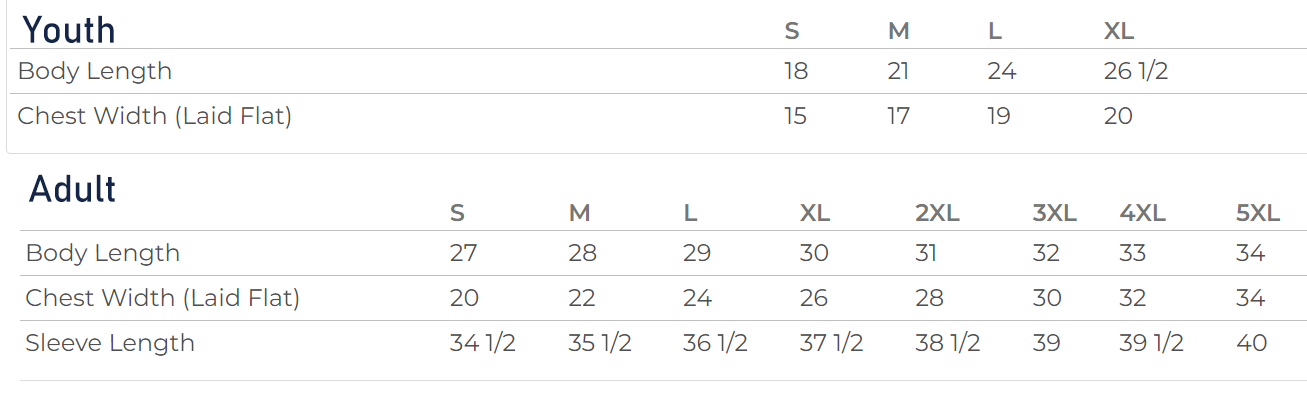The height and width of the screenshot is (417, 1307).
Task: Select the Youth XL size column header
Action: [1119, 31]
